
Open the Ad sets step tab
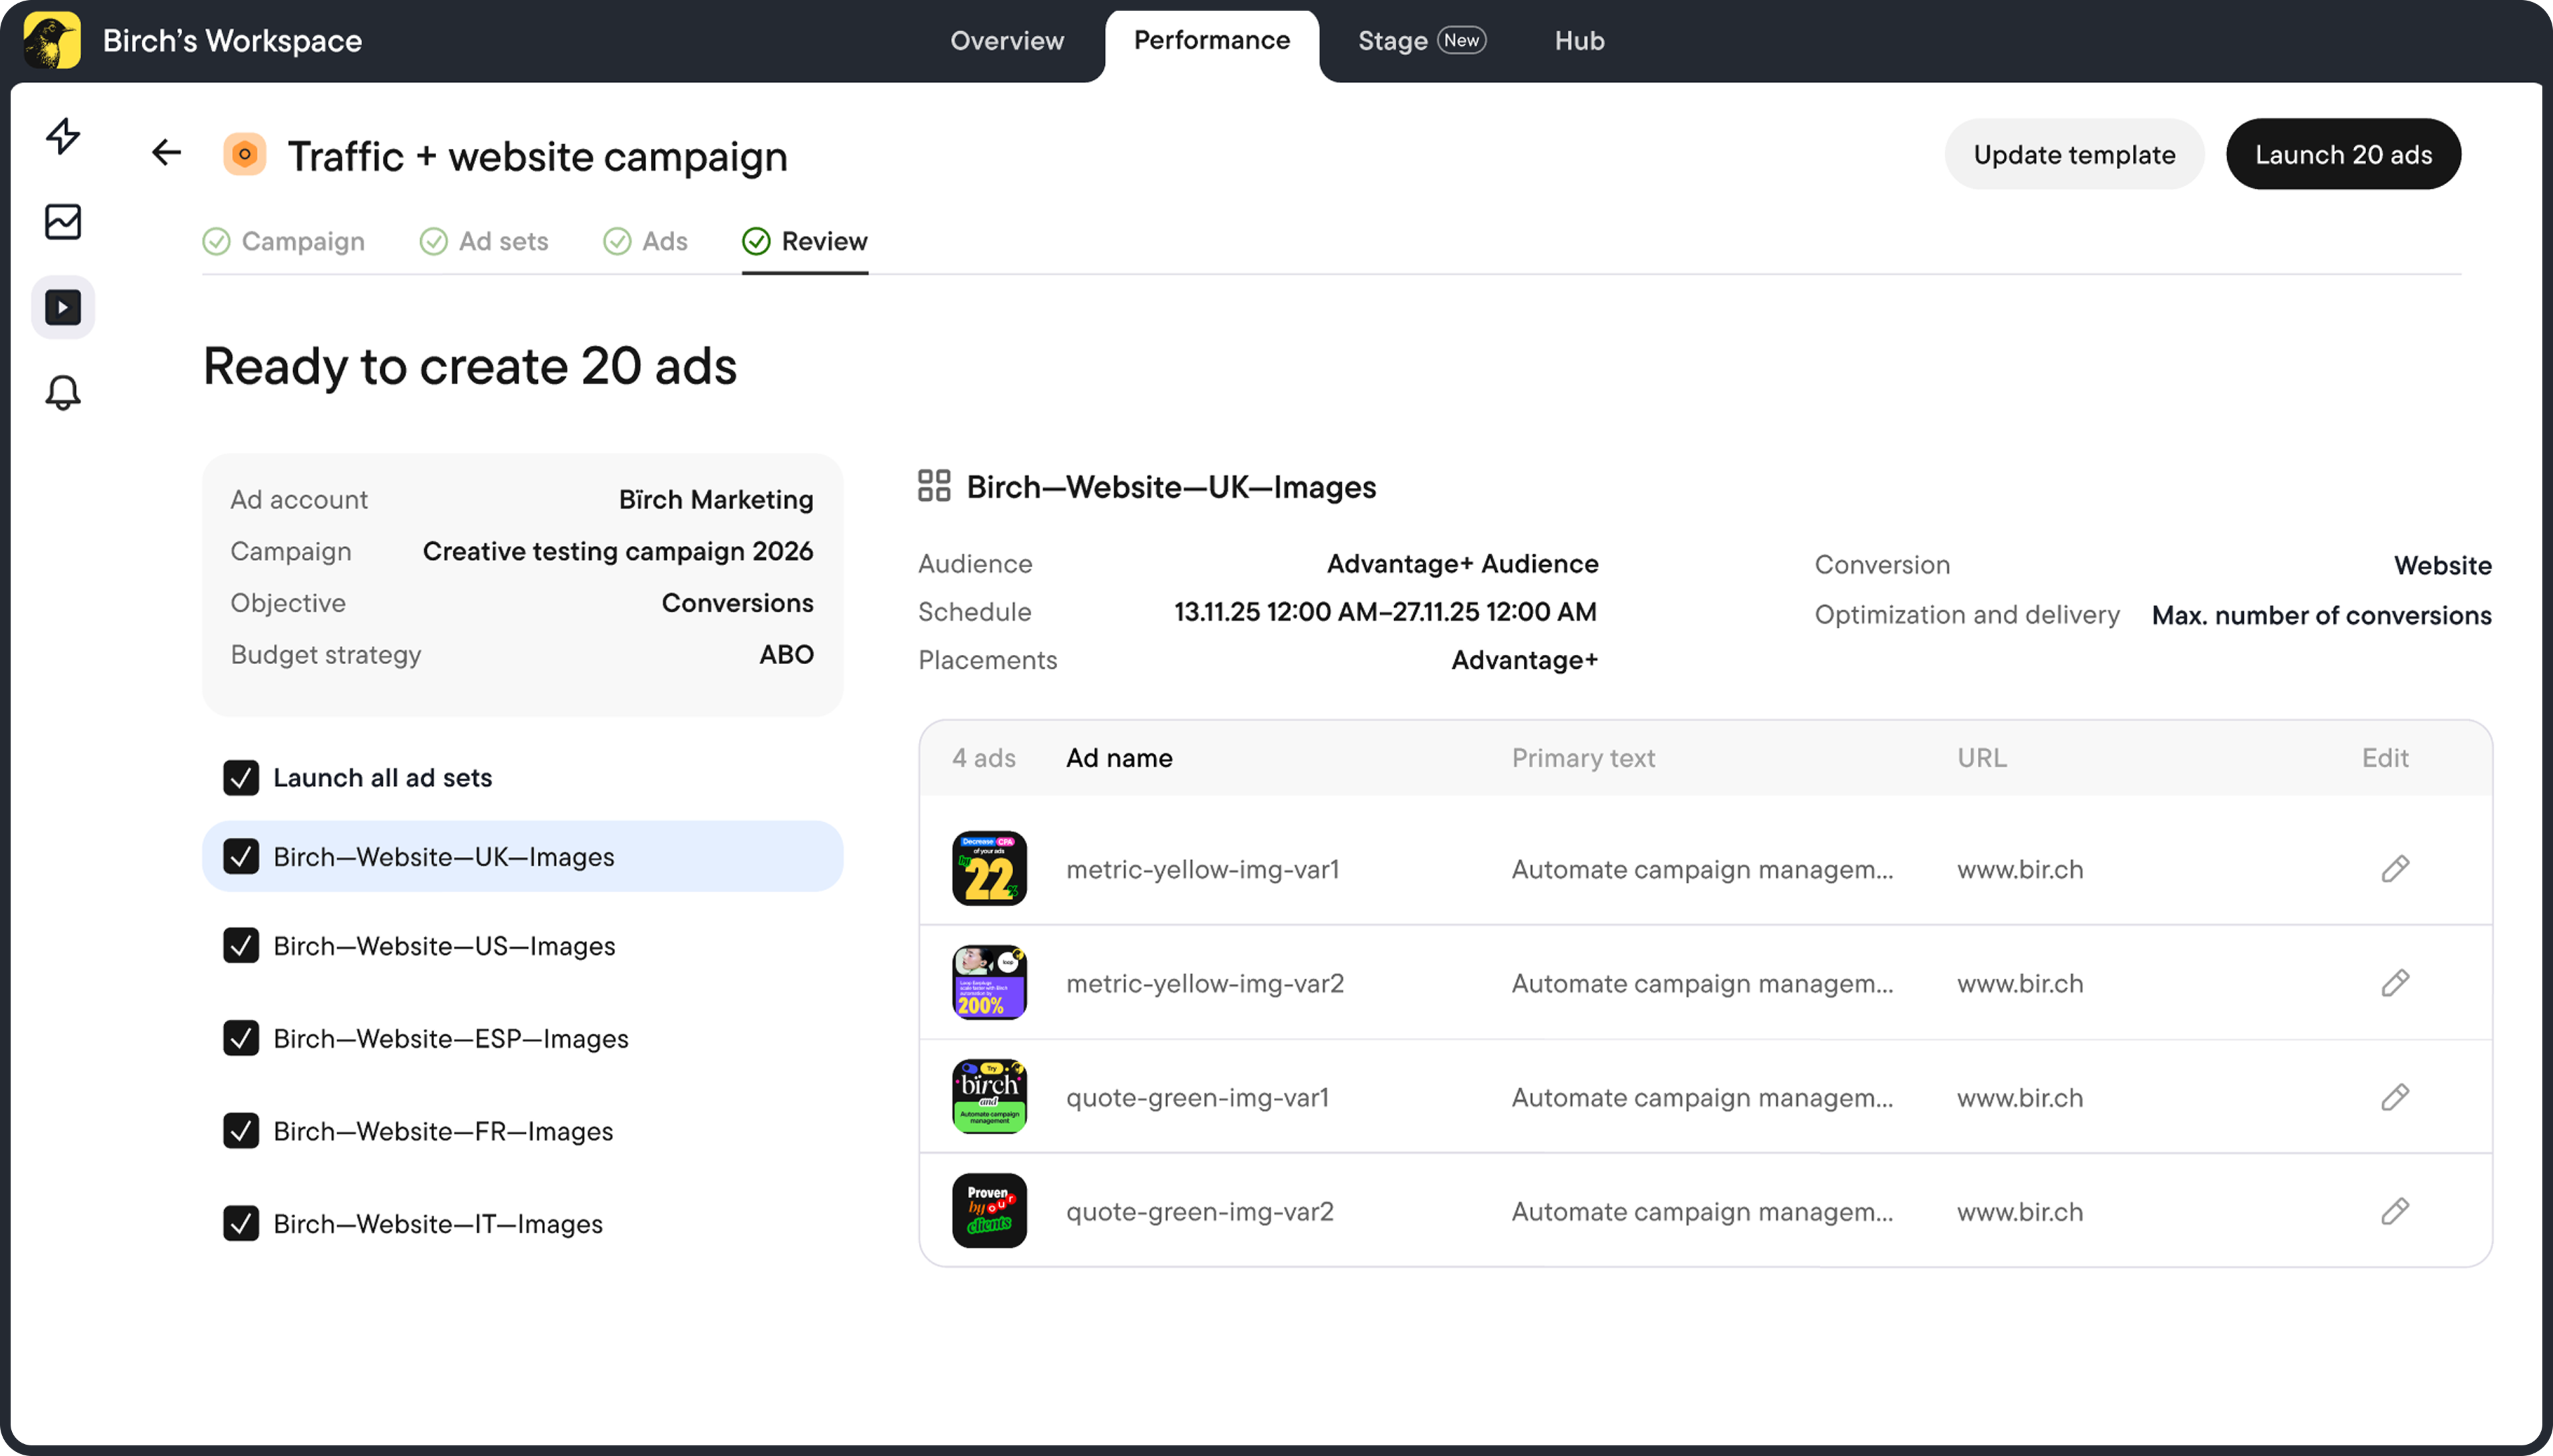tap(484, 241)
